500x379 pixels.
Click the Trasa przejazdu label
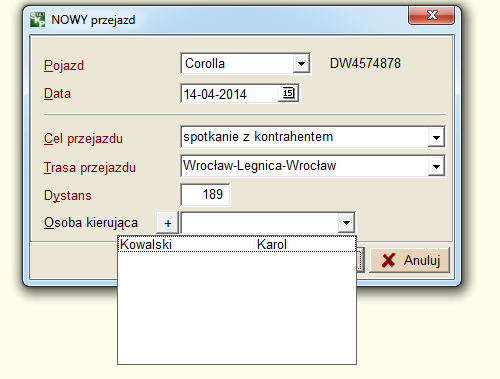[x=90, y=167]
